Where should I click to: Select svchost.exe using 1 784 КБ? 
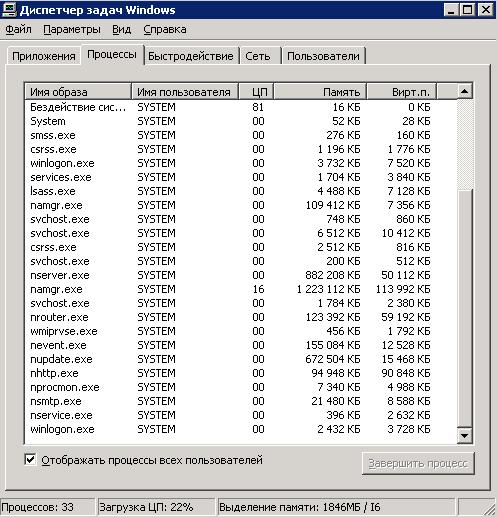241,303
